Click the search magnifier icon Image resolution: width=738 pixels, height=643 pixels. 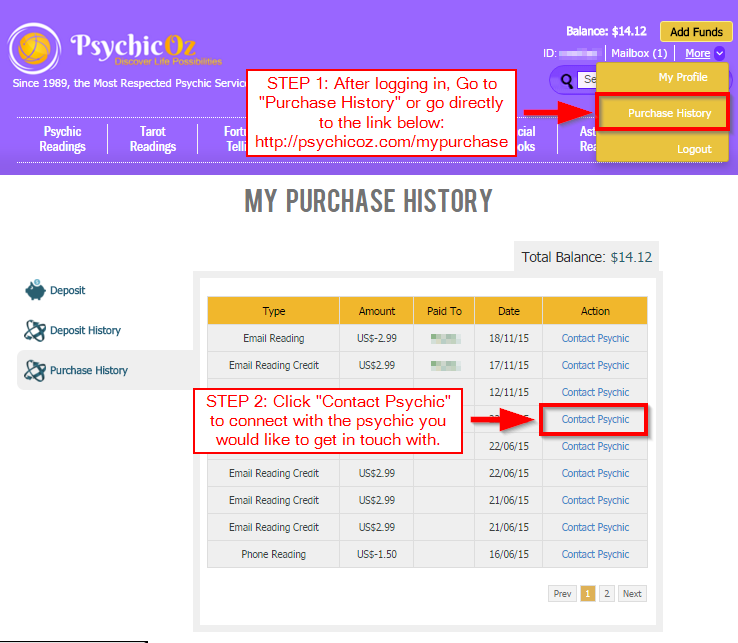coord(567,80)
